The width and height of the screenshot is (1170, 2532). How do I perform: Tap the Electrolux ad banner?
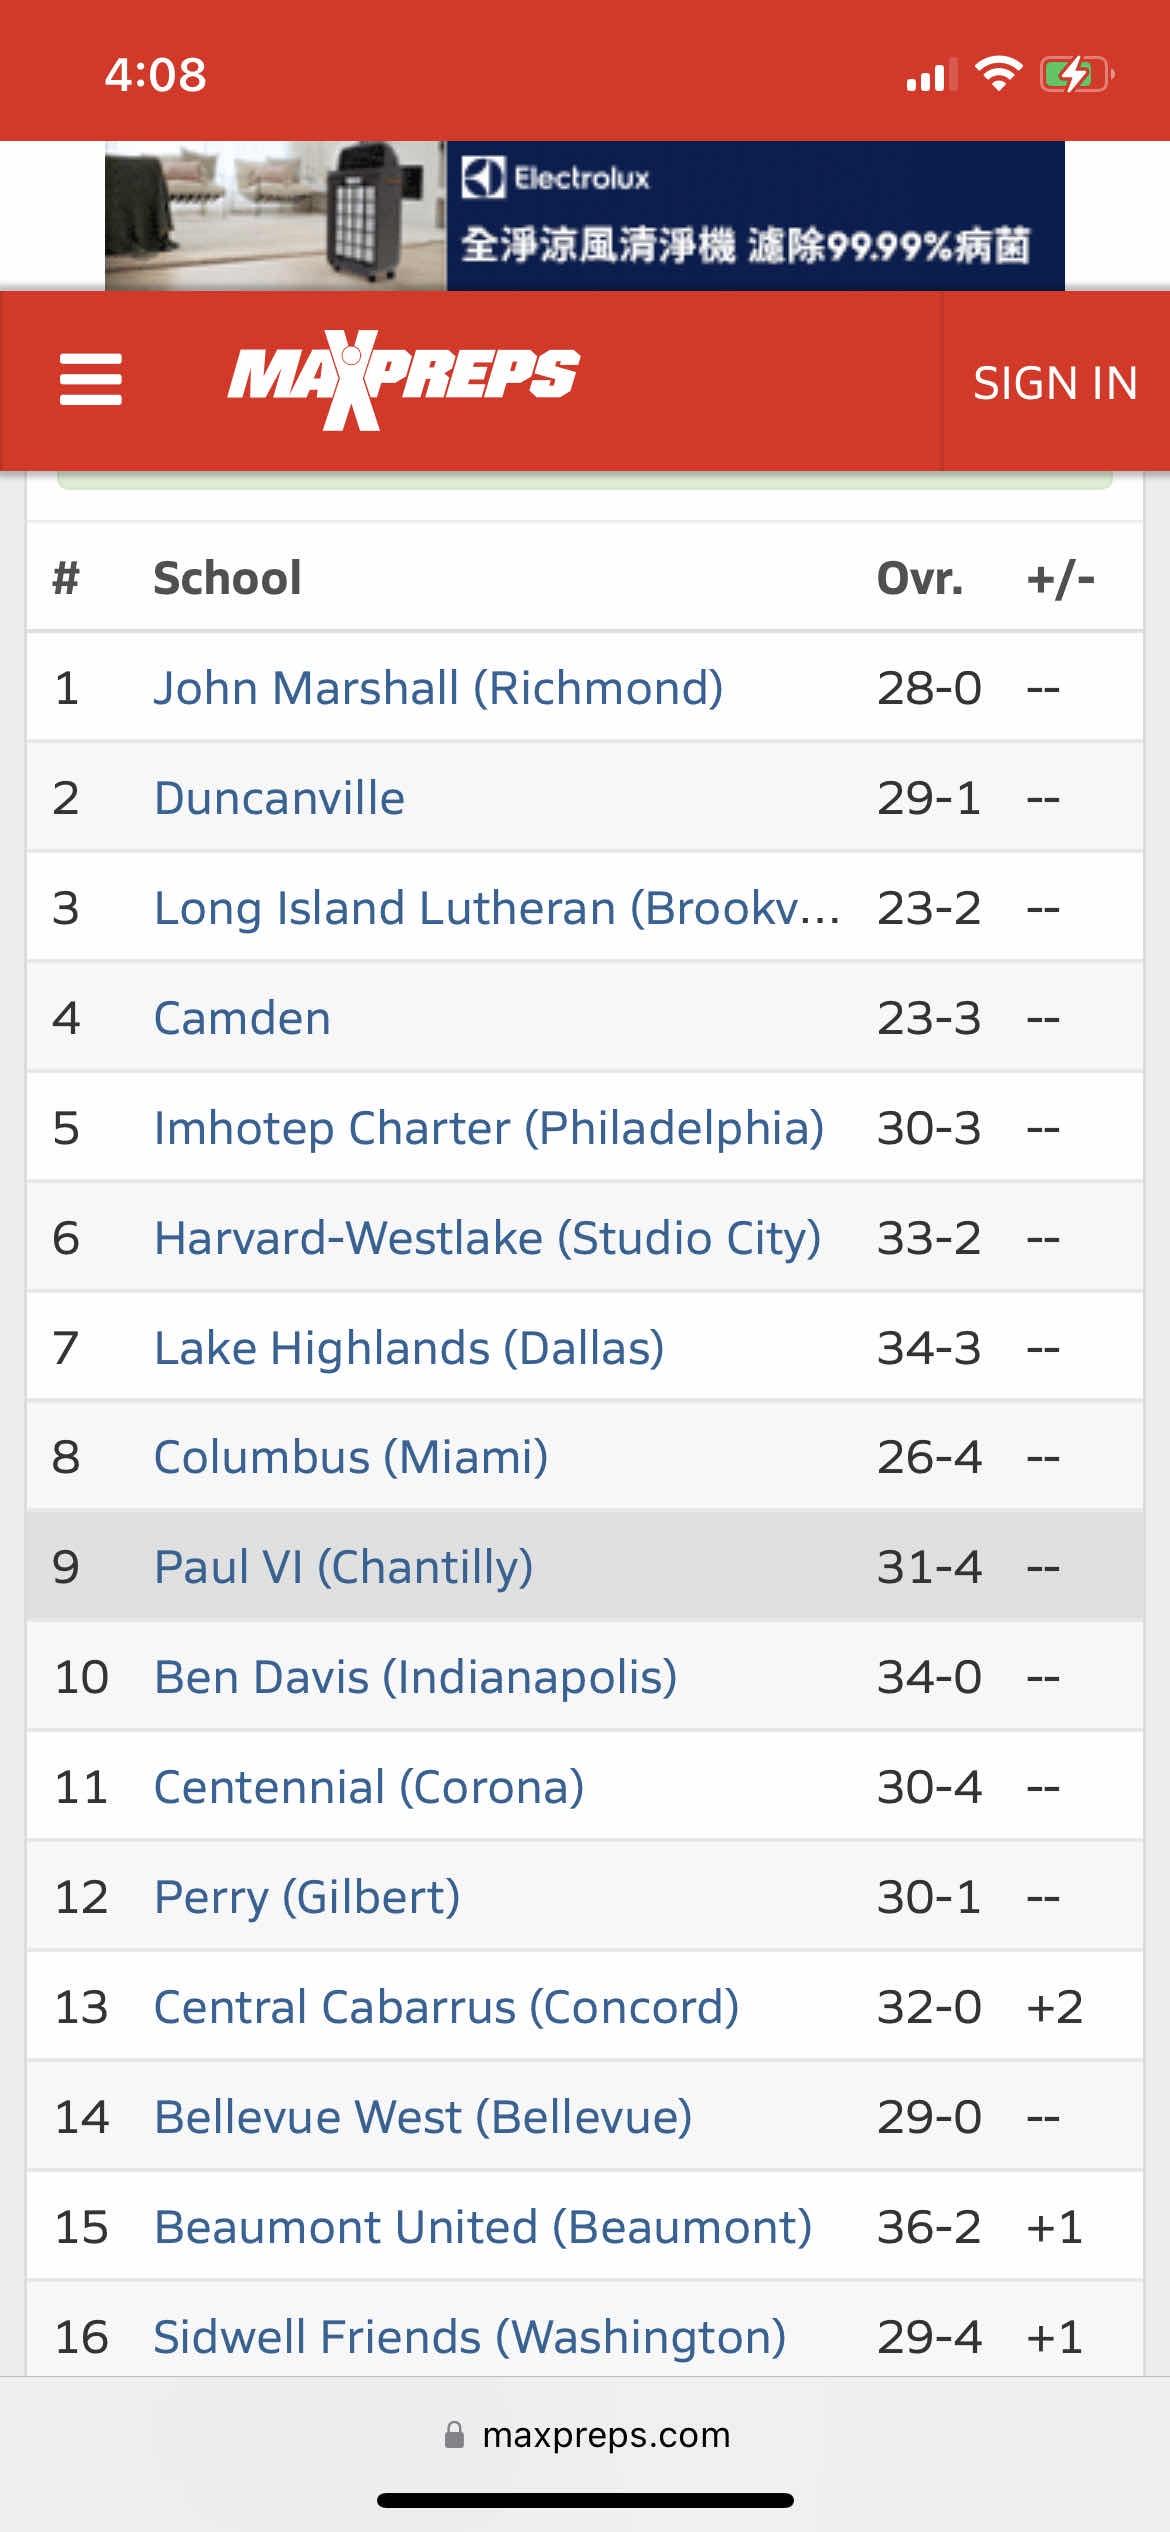click(x=584, y=216)
